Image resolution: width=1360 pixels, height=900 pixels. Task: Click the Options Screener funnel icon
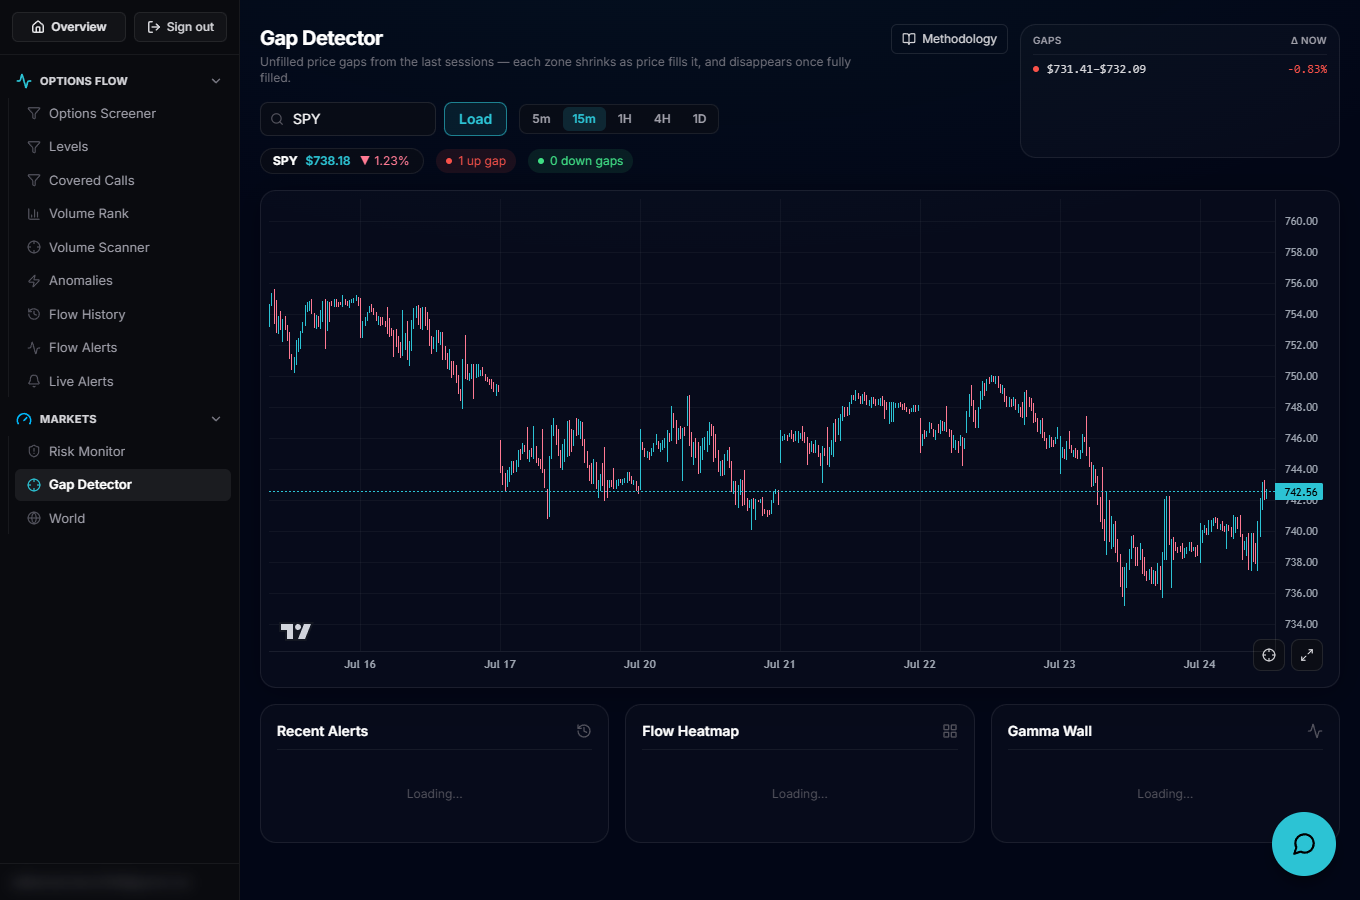[34, 114]
